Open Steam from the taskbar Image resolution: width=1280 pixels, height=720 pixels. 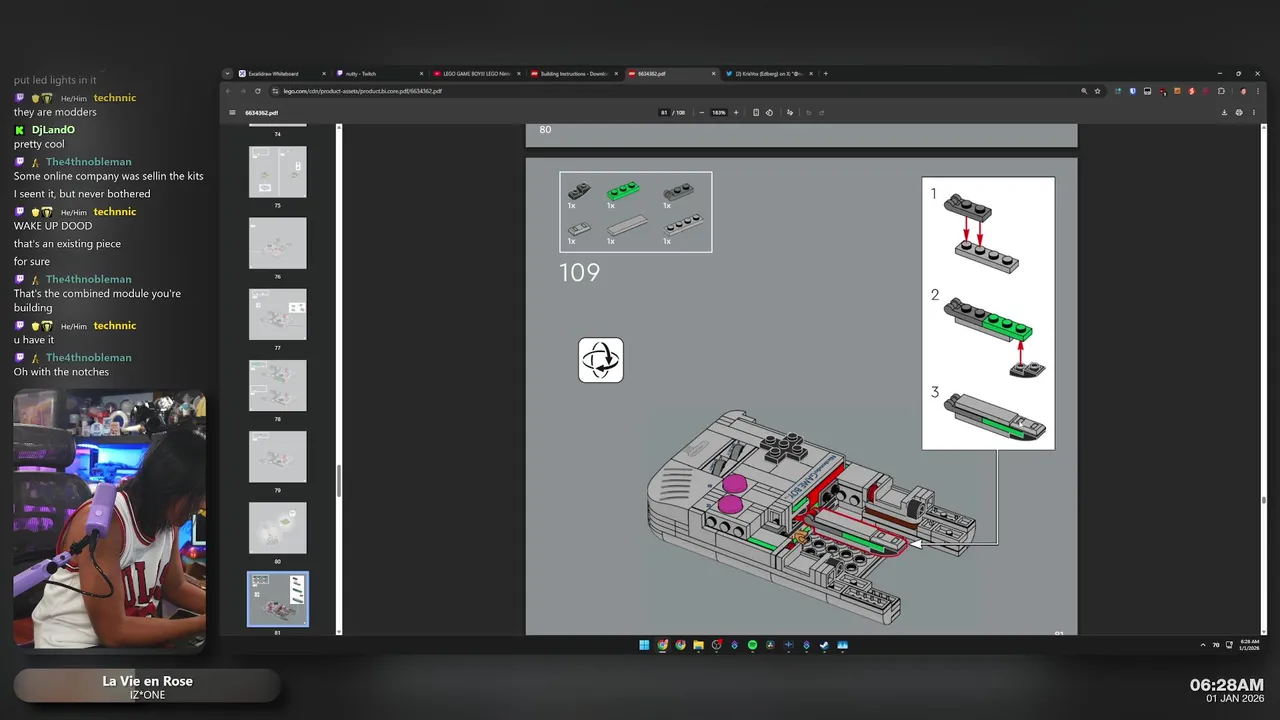824,645
